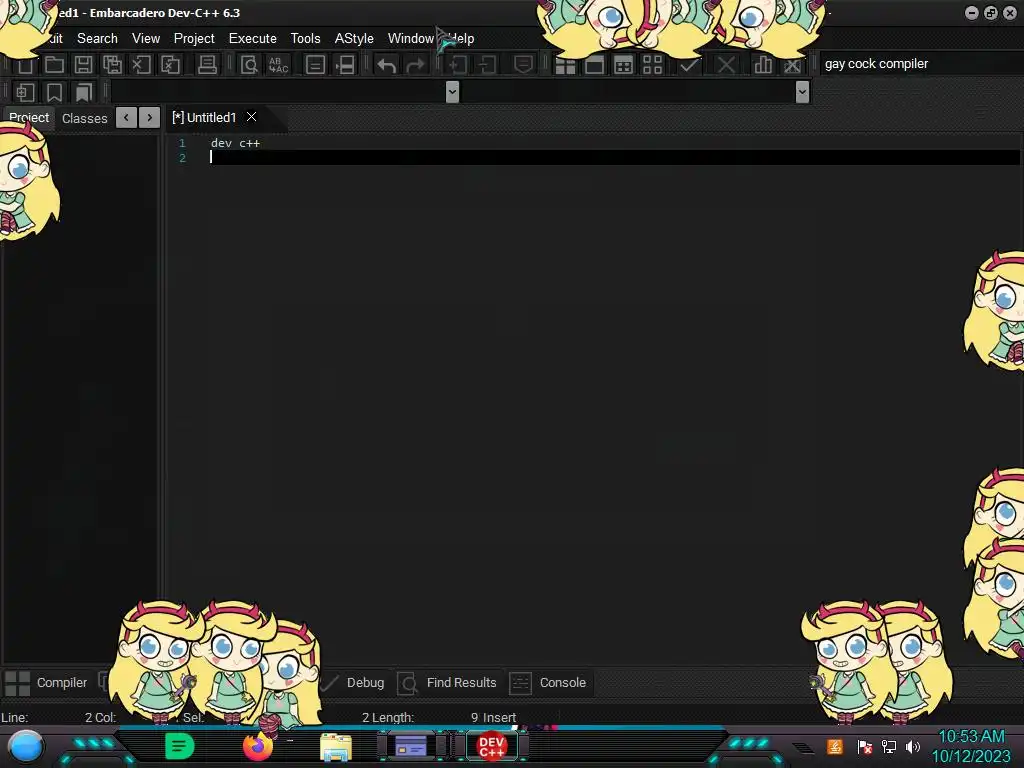Open the Project menu

[x=194, y=39]
